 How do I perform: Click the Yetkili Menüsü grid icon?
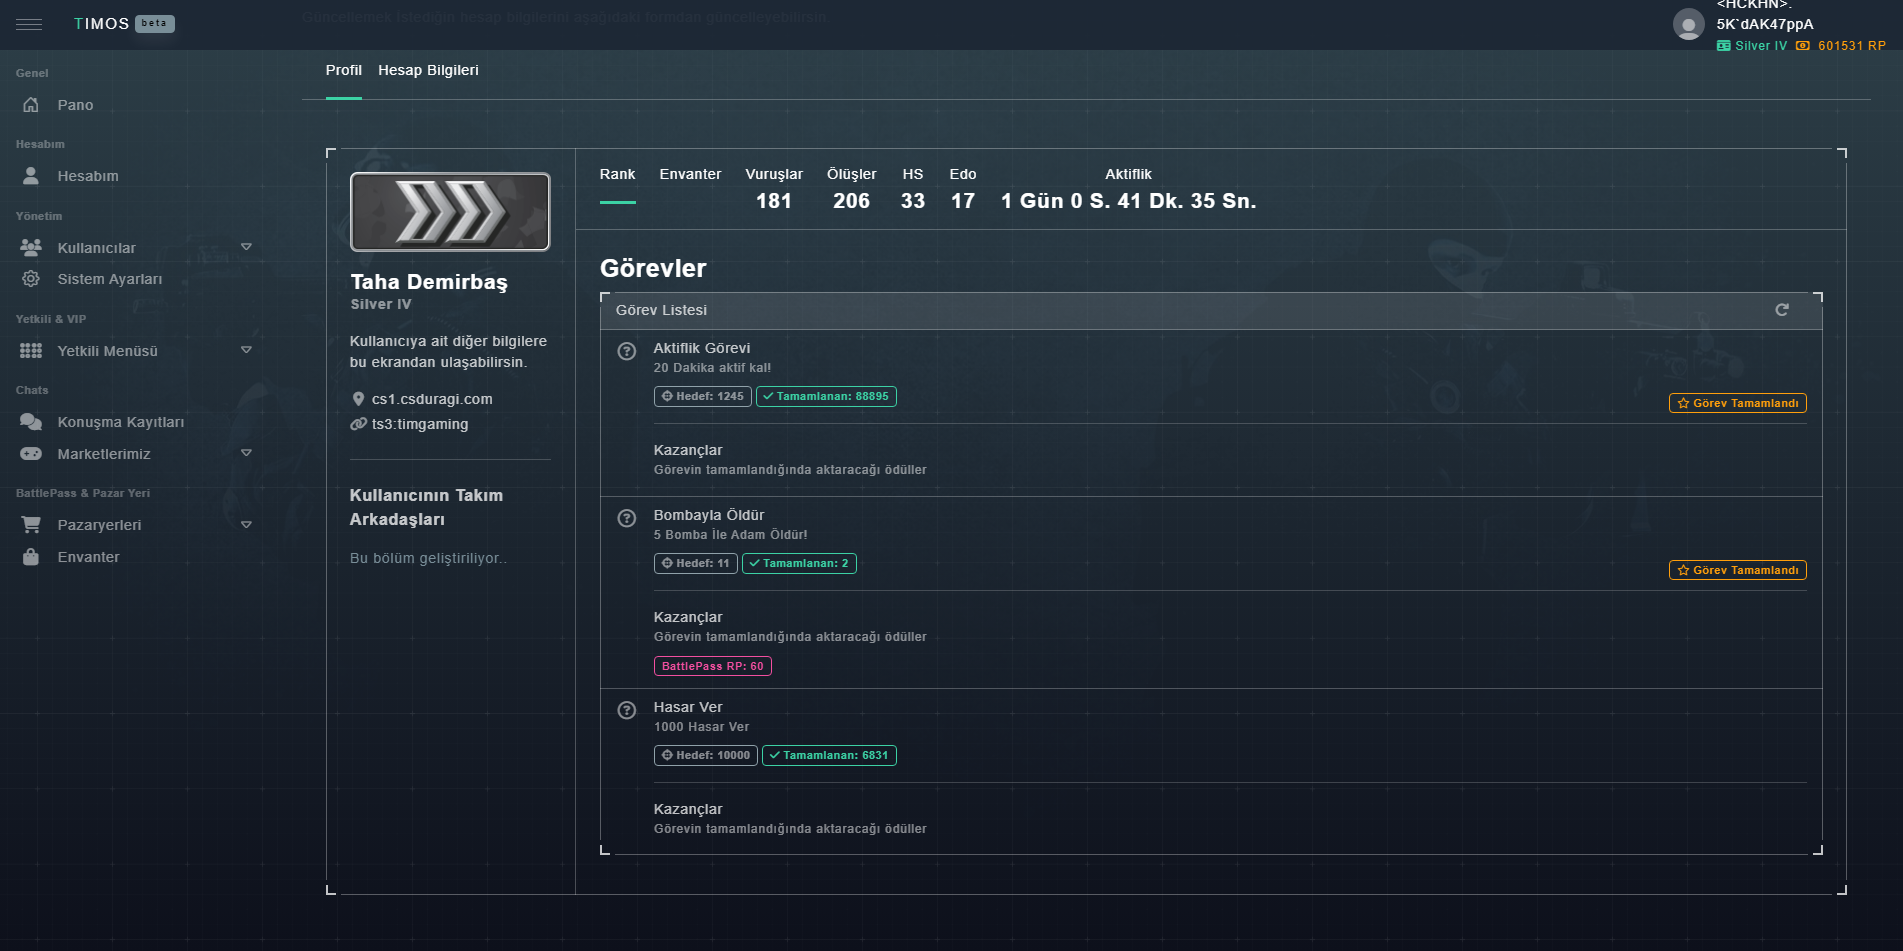(x=31, y=351)
